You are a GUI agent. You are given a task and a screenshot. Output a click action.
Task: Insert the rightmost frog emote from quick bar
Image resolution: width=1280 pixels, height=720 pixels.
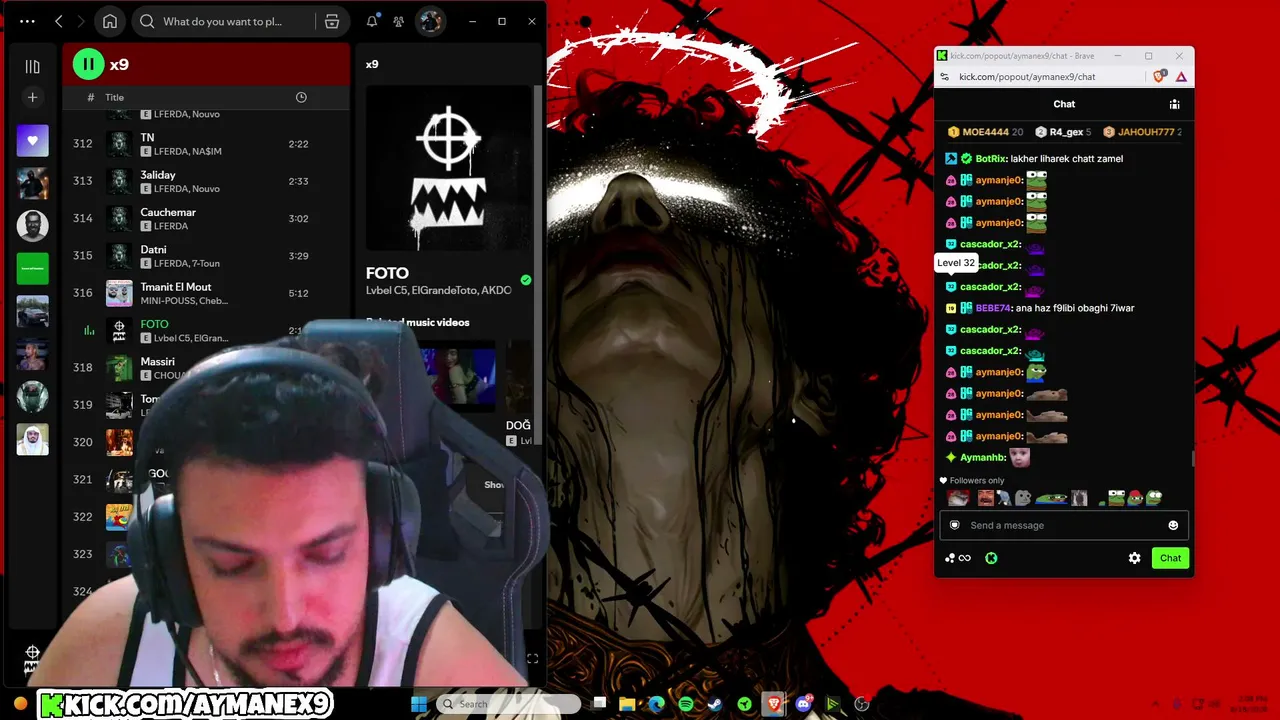pos(1153,497)
